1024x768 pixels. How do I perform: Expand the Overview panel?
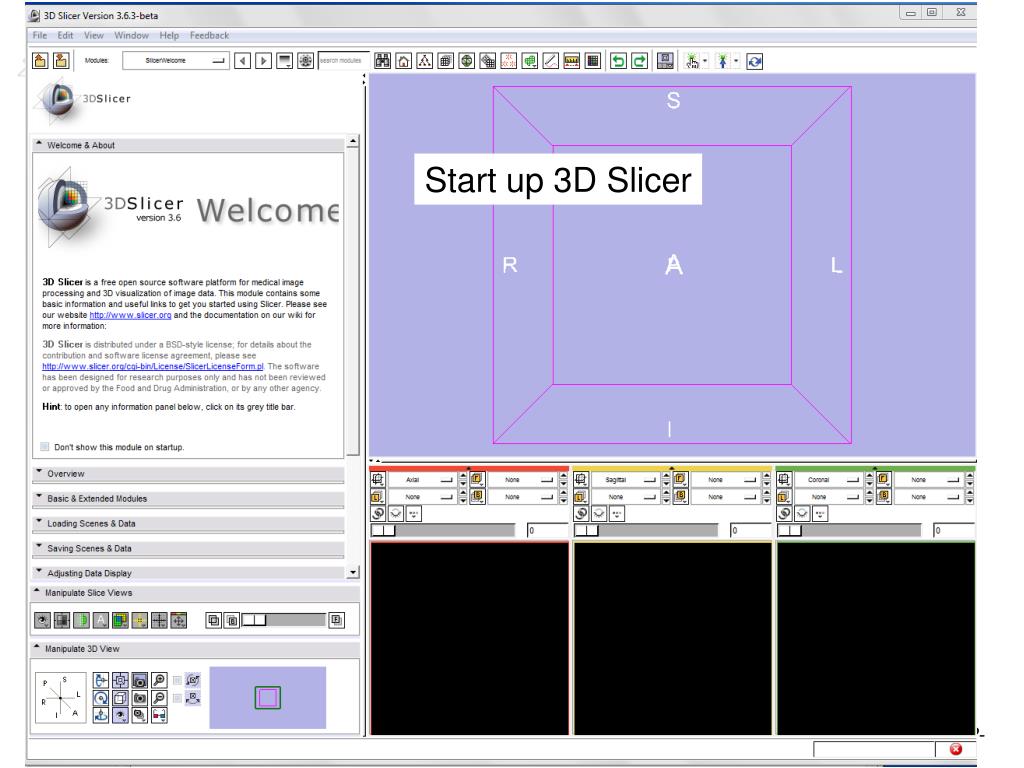tap(188, 473)
